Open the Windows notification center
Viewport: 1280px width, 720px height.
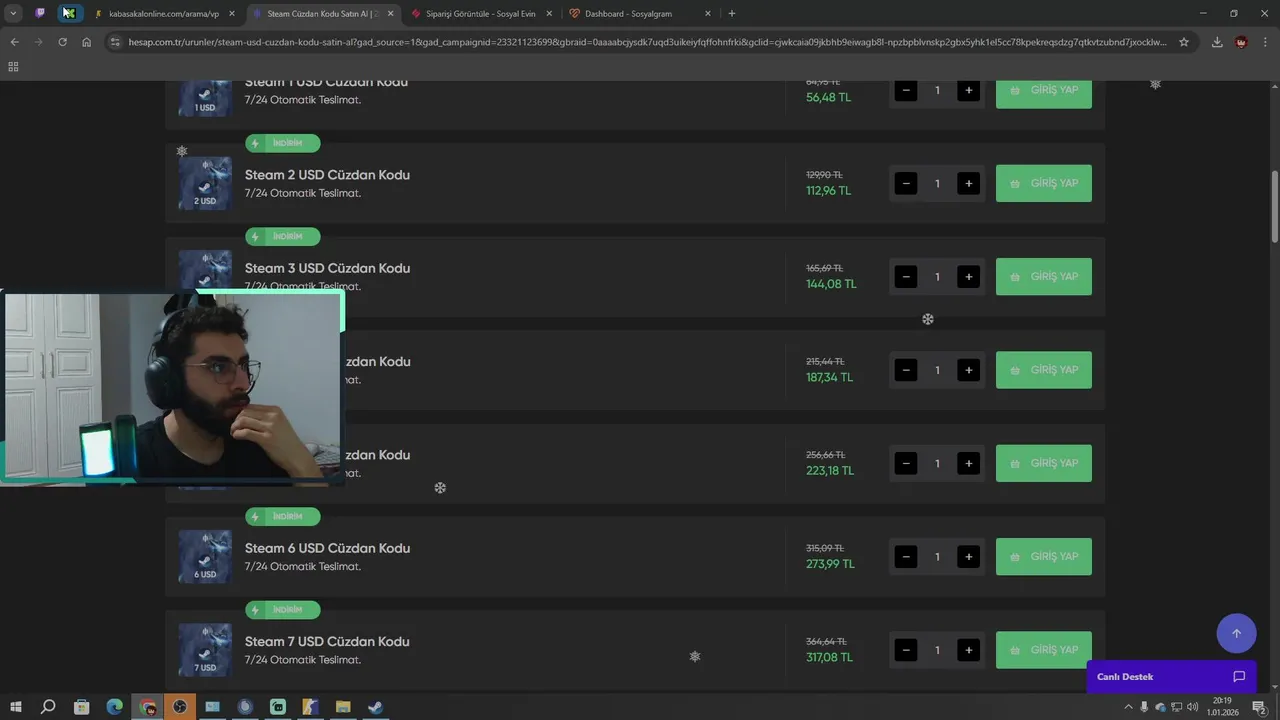click(x=1259, y=707)
